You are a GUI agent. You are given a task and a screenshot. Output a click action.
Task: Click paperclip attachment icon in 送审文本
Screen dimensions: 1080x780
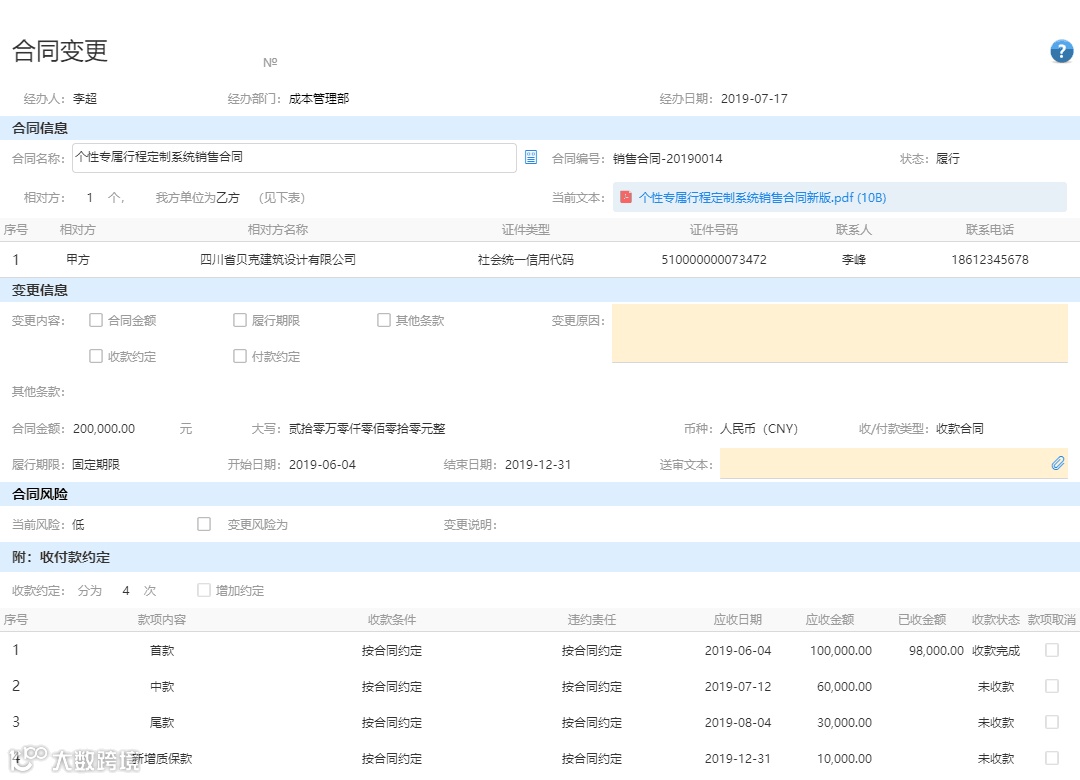1058,464
